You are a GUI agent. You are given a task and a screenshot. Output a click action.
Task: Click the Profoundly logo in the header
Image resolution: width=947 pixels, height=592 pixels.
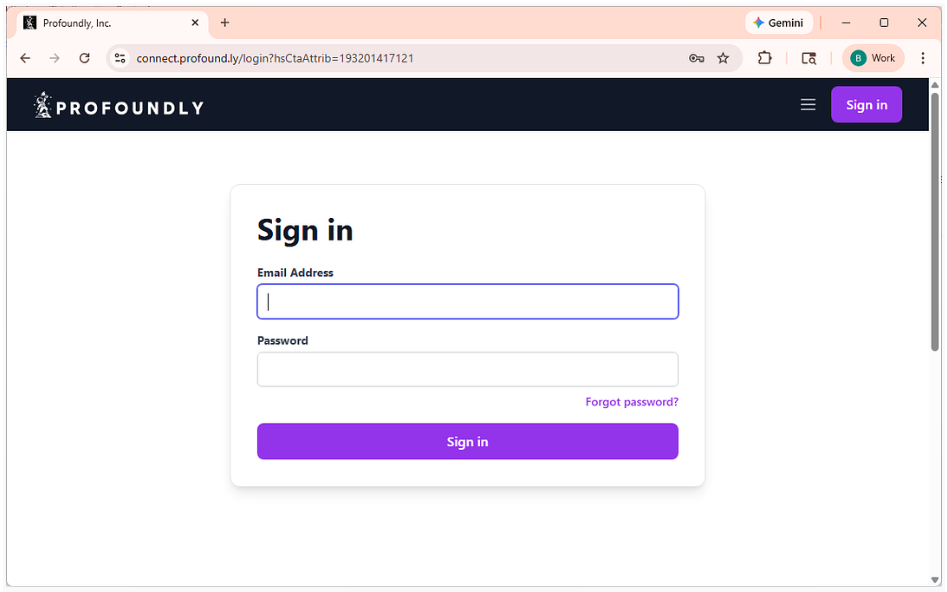(117, 104)
